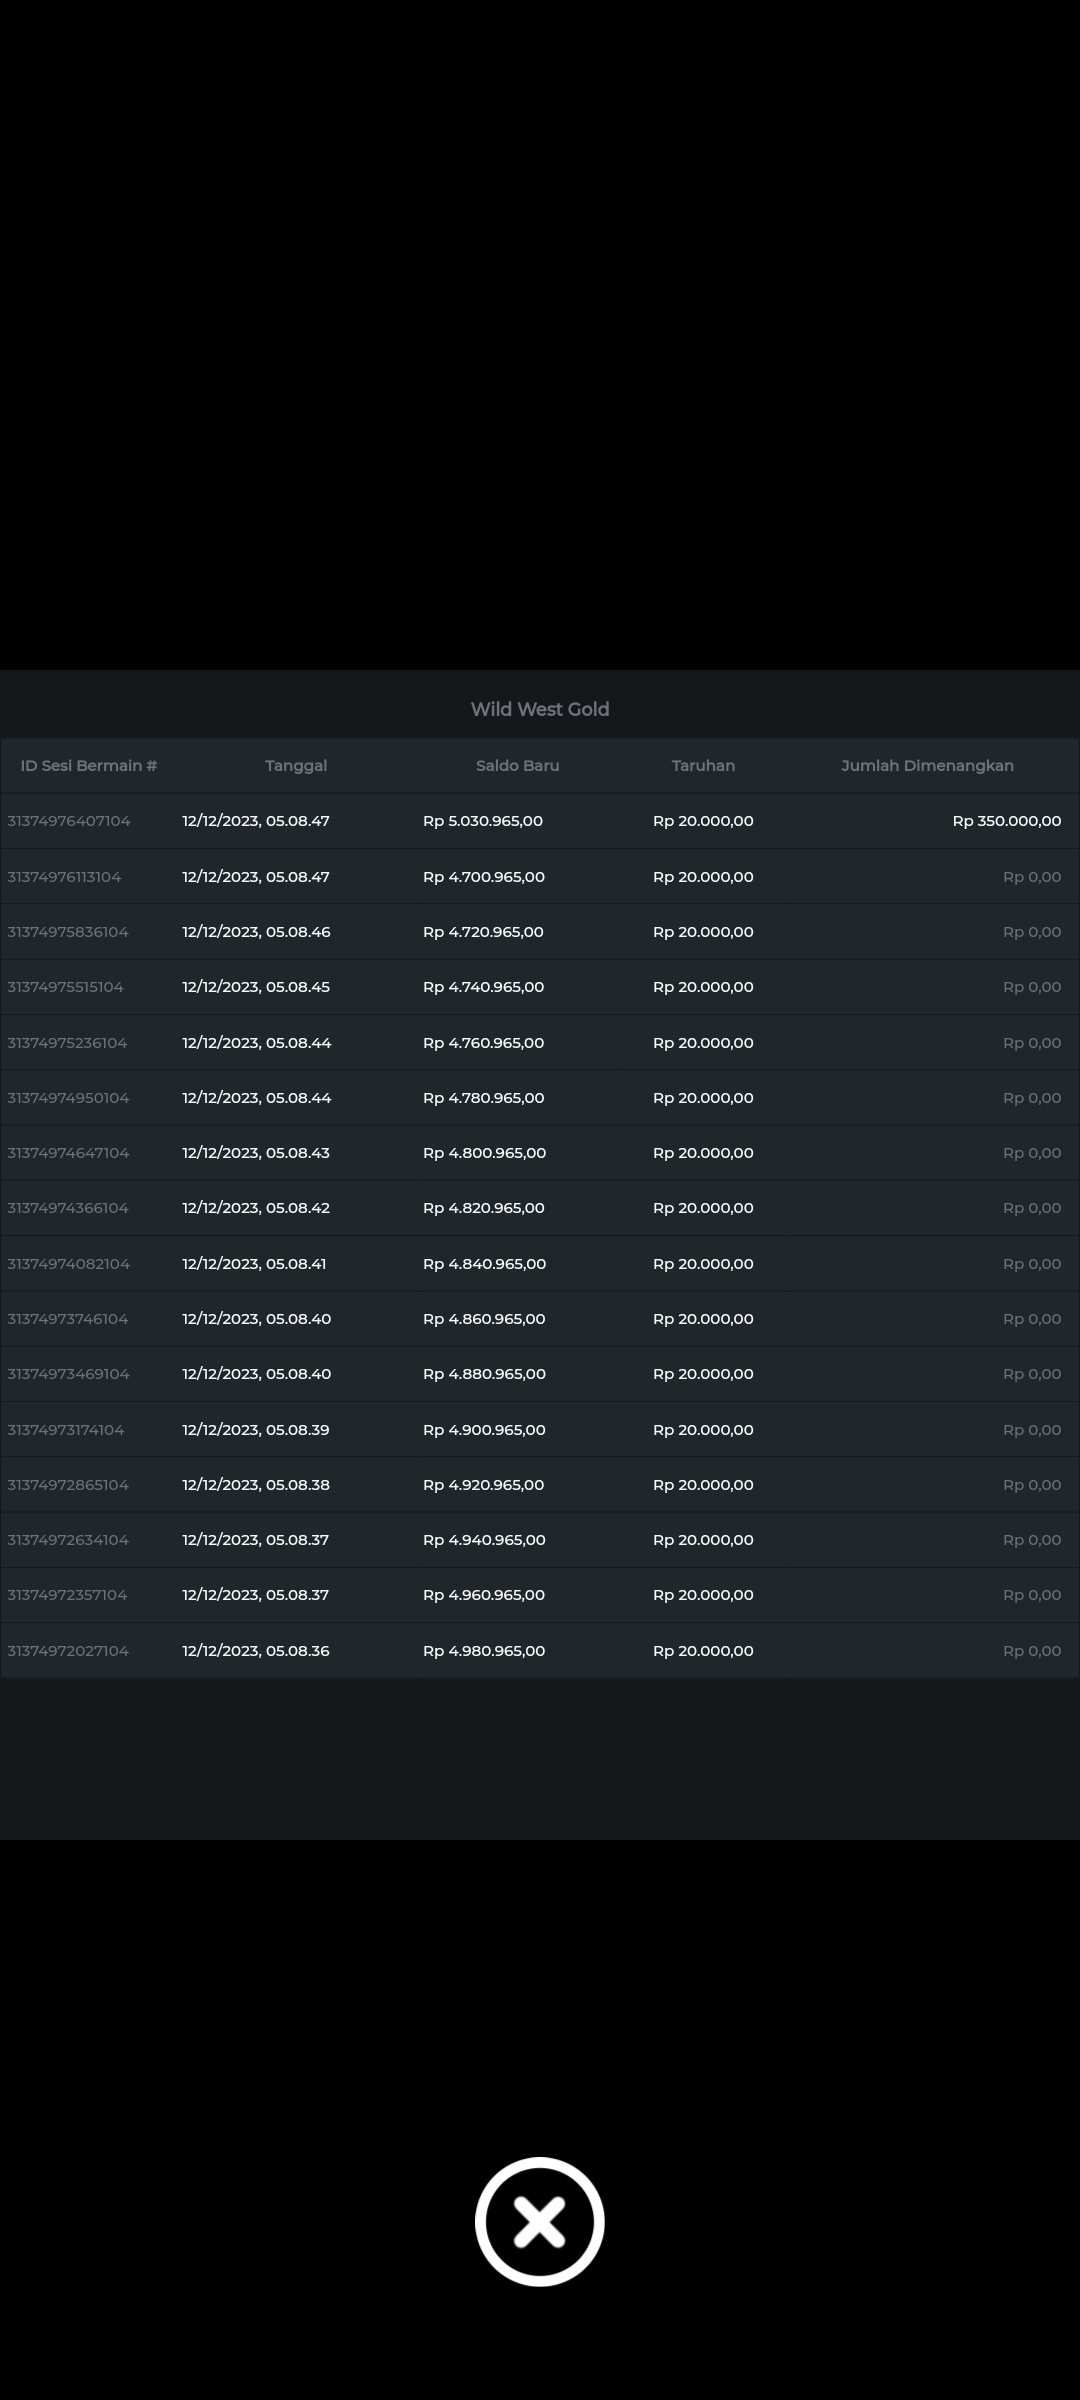Select the Rp 350.000,00 winning amount
The height and width of the screenshot is (2400, 1080).
(1006, 821)
